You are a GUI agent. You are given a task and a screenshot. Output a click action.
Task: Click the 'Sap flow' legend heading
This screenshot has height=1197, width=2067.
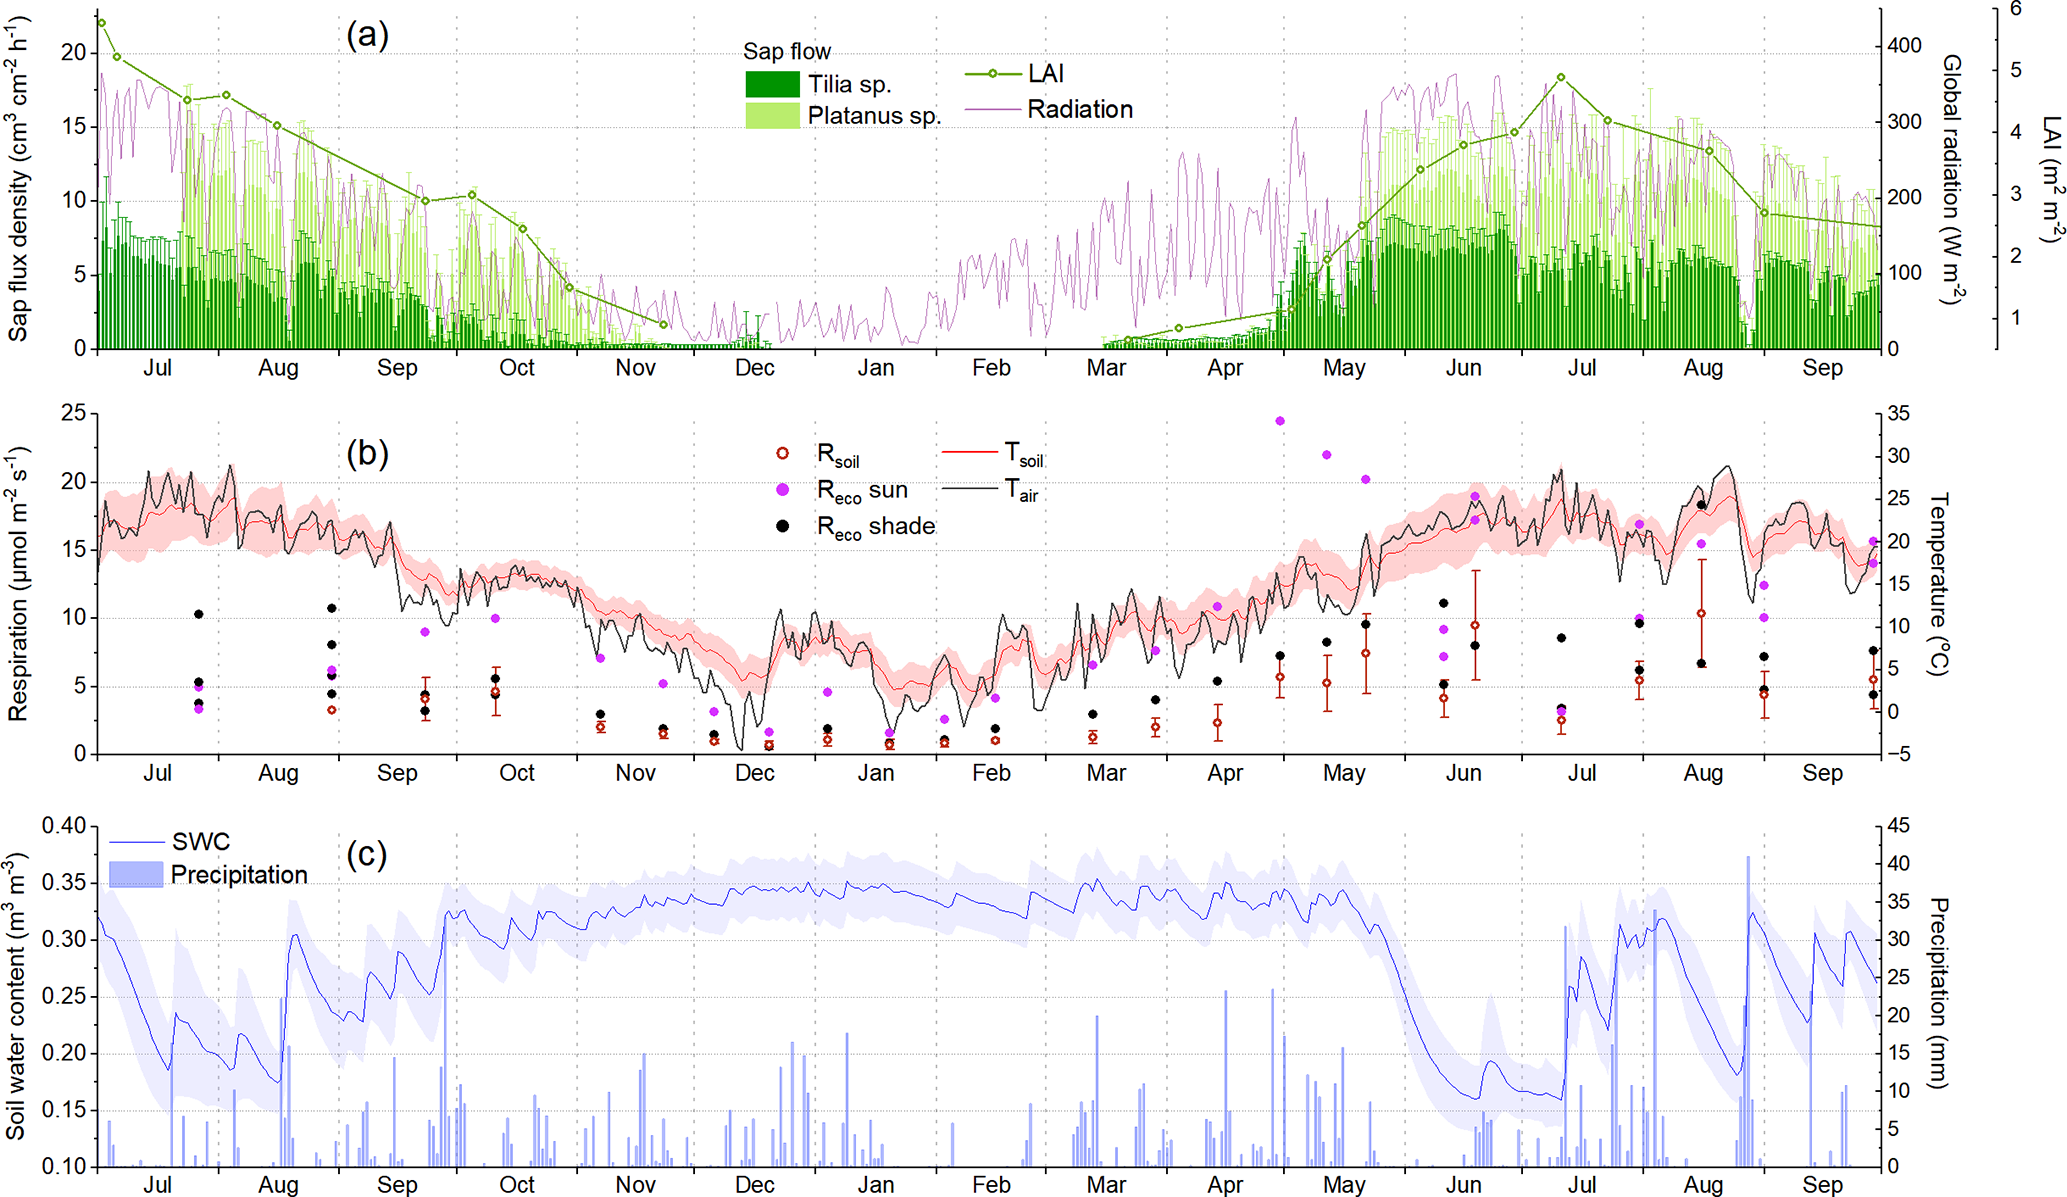(x=787, y=51)
